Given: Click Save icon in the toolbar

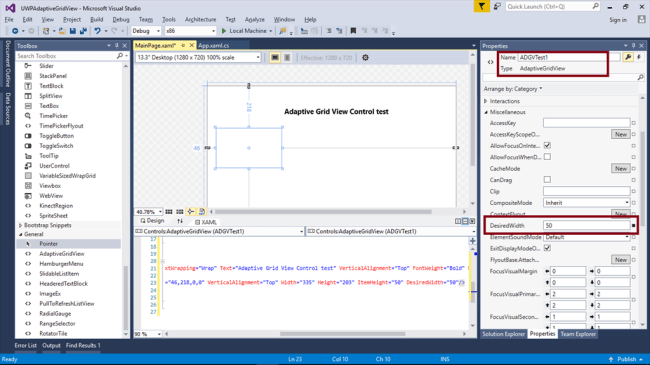Looking at the screenshot, I should tap(73, 31).
